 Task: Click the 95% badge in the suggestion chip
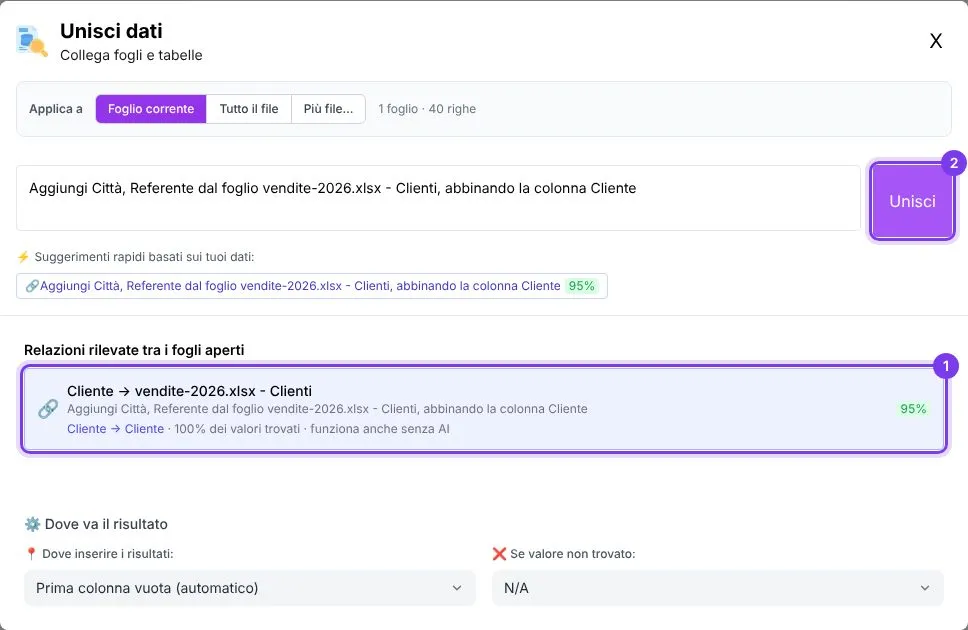tap(582, 286)
